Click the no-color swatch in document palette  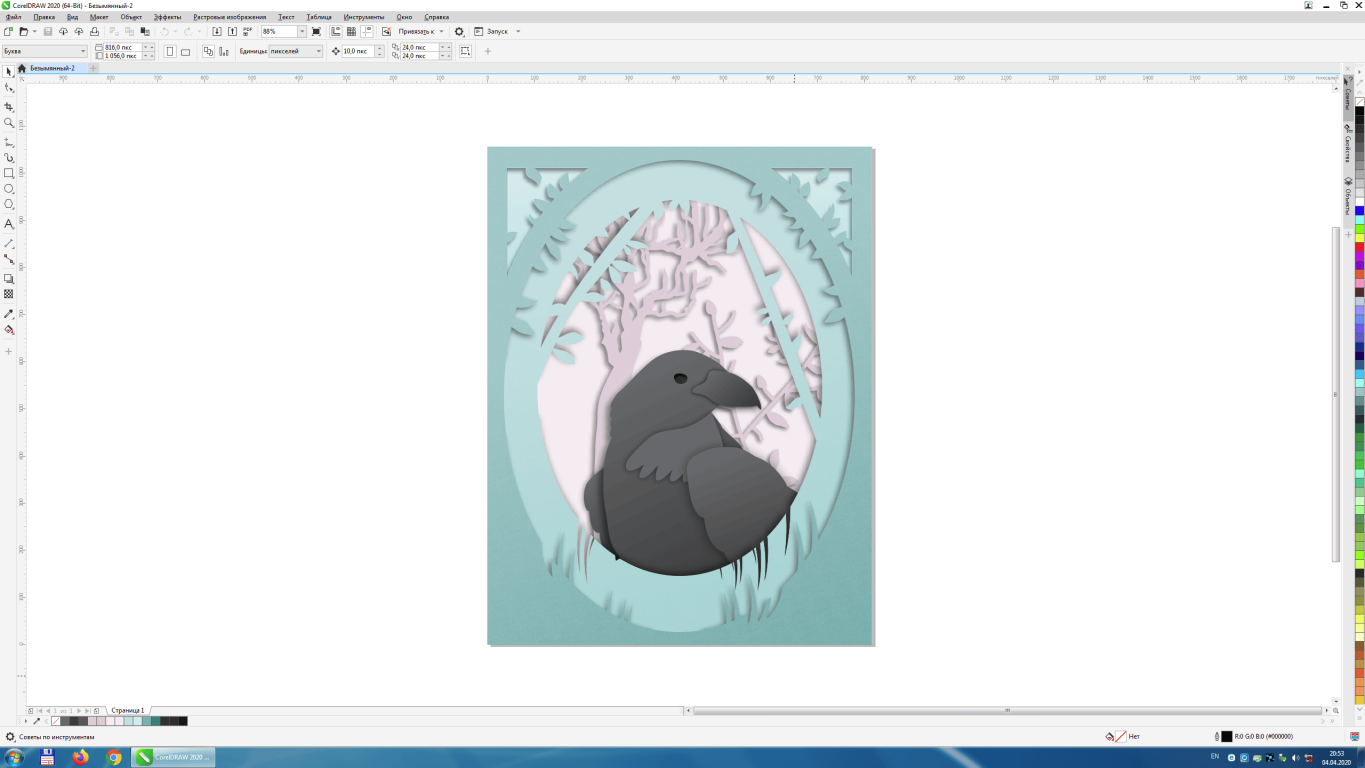pyautogui.click(x=56, y=721)
